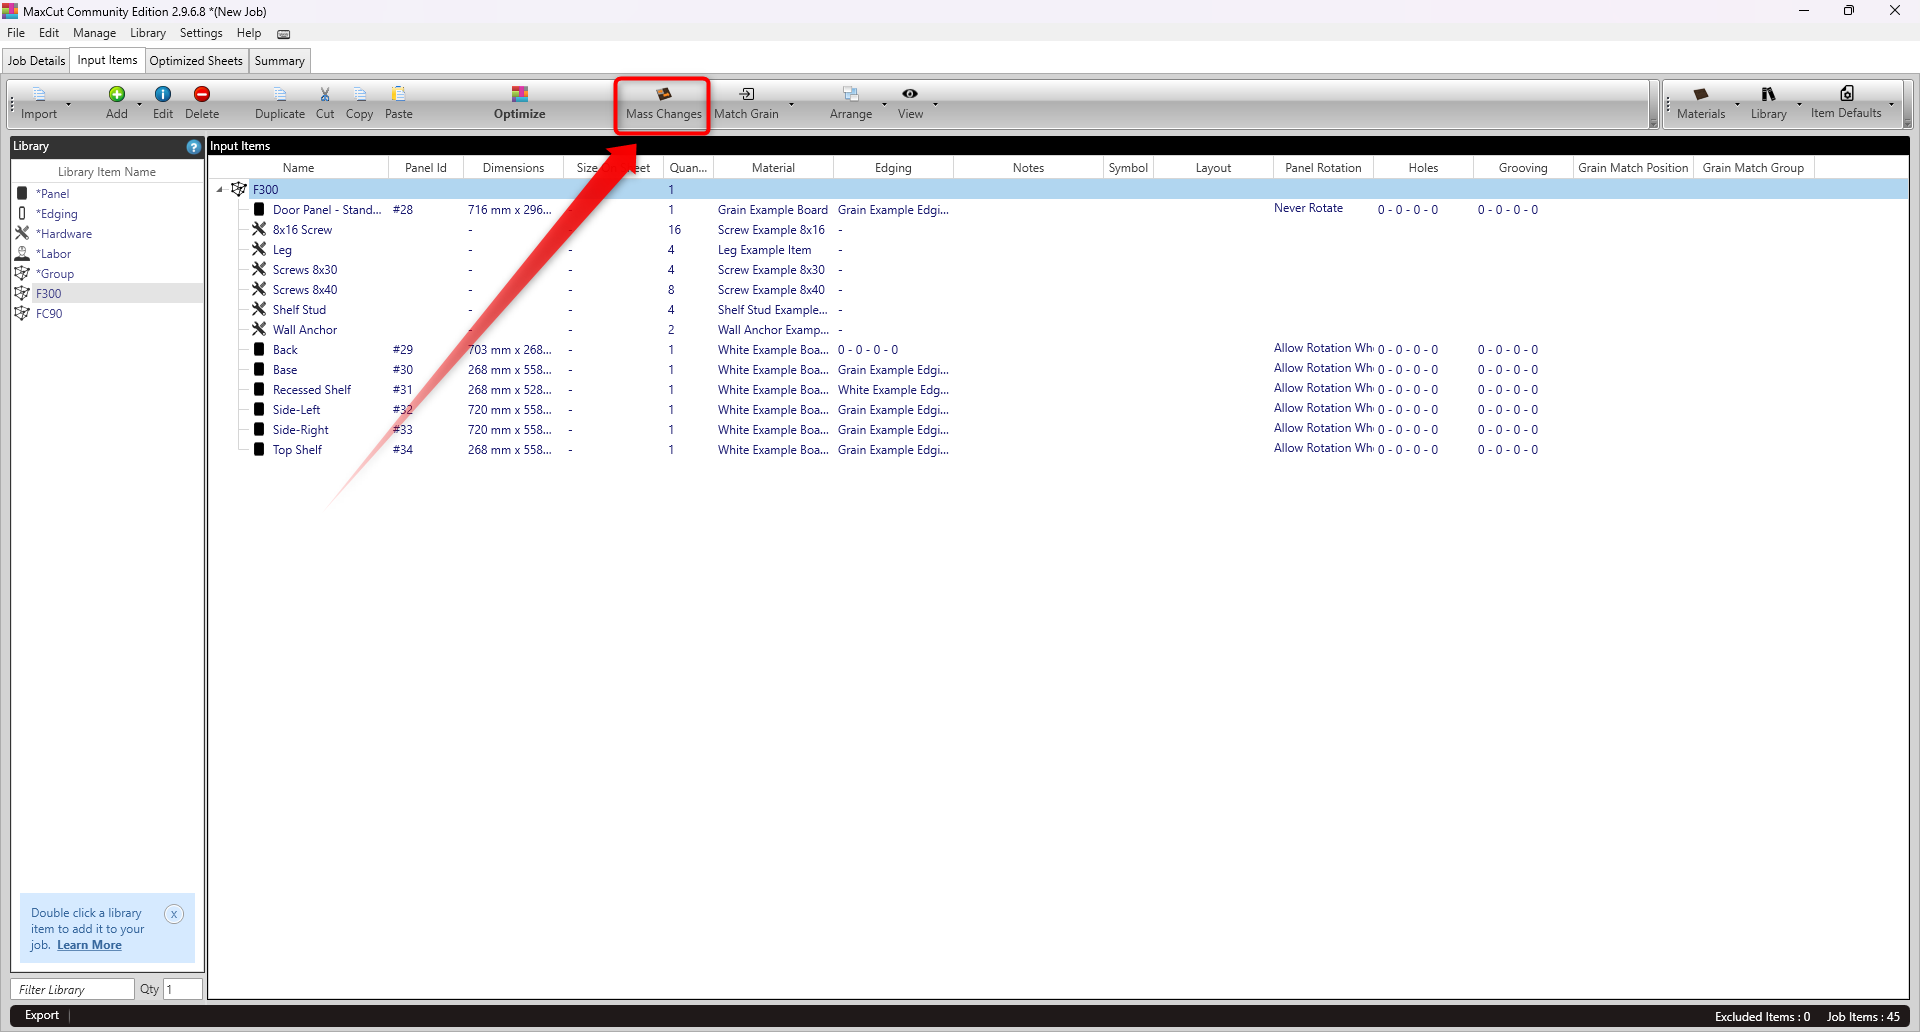Image resolution: width=1920 pixels, height=1032 pixels.
Task: Click the red Delete icon
Action: (202, 94)
